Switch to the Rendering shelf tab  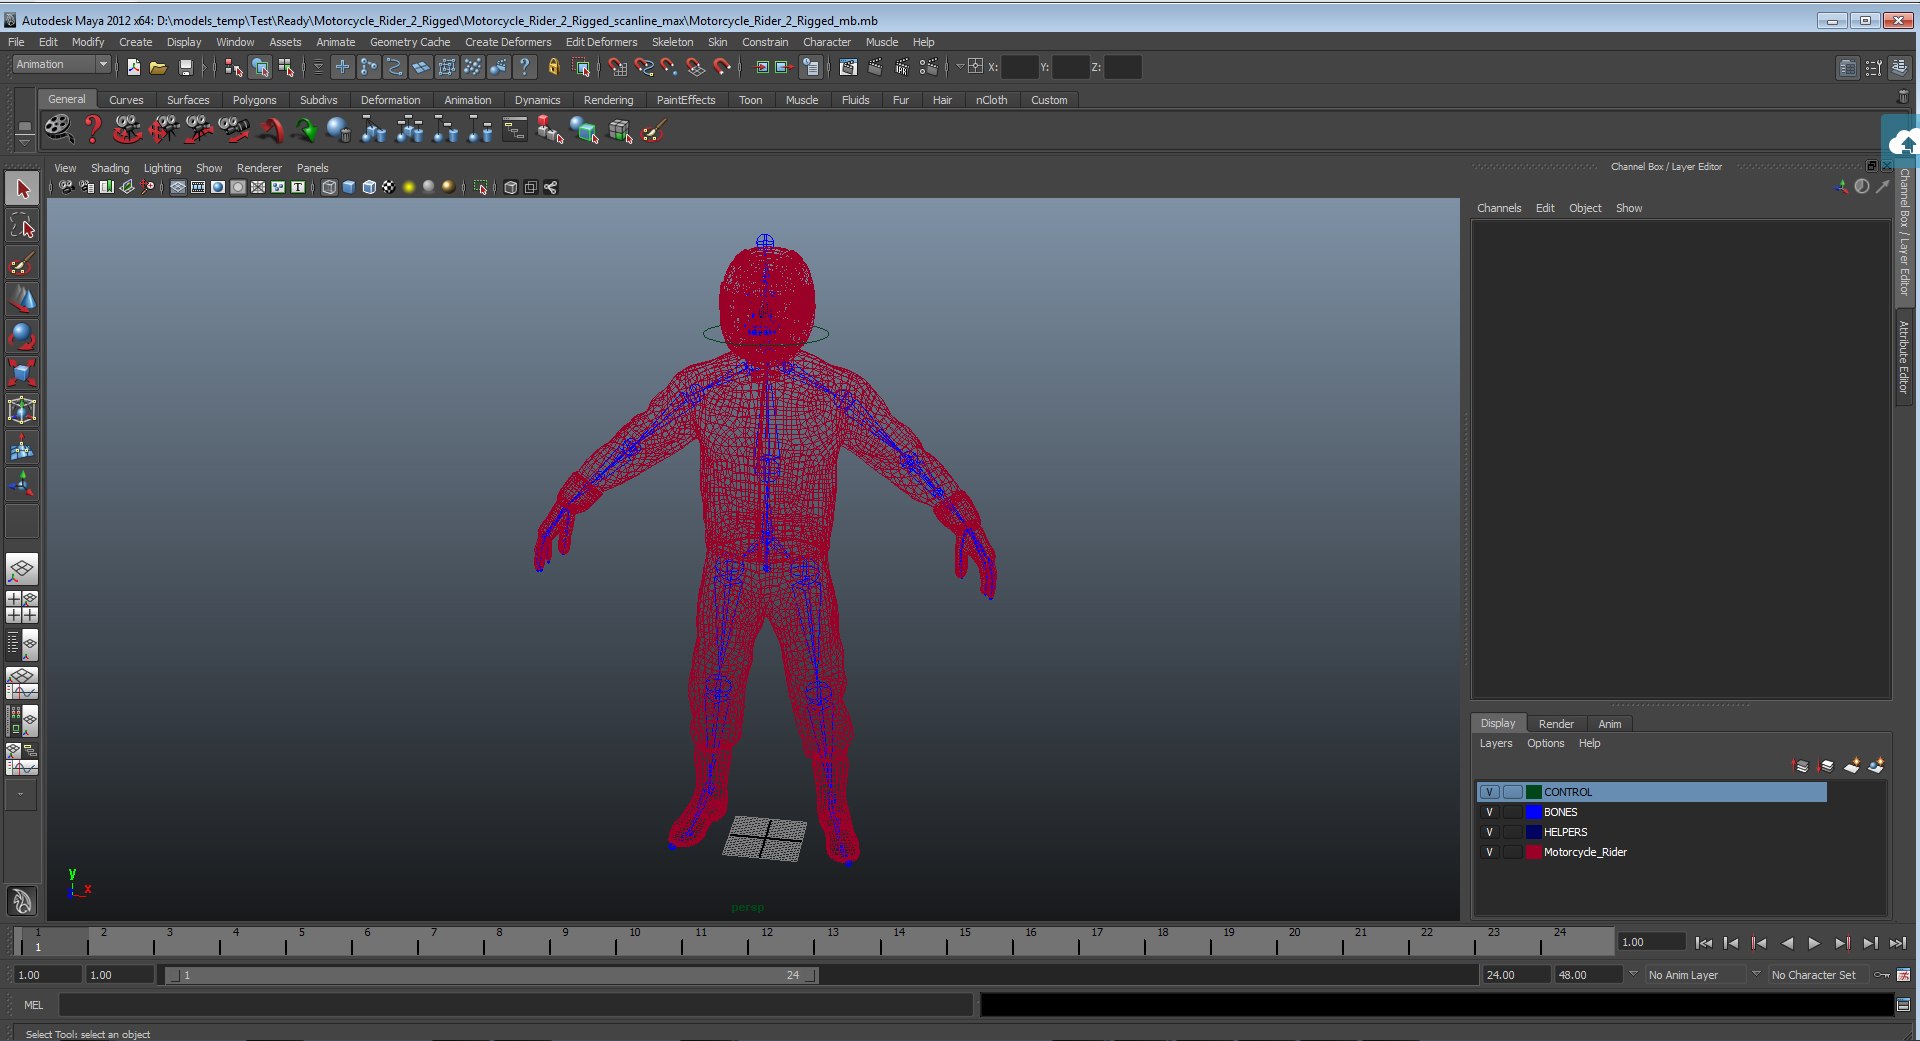608,100
